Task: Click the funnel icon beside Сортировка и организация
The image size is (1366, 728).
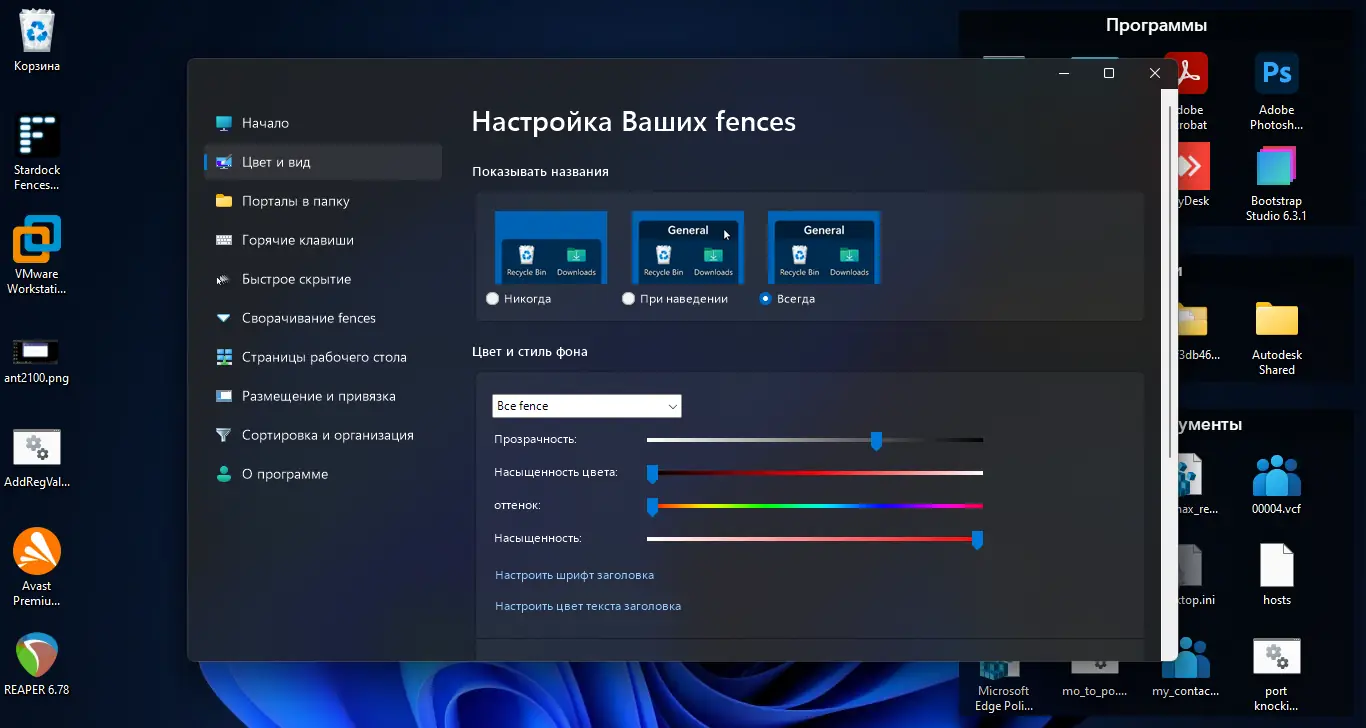Action: (224, 435)
